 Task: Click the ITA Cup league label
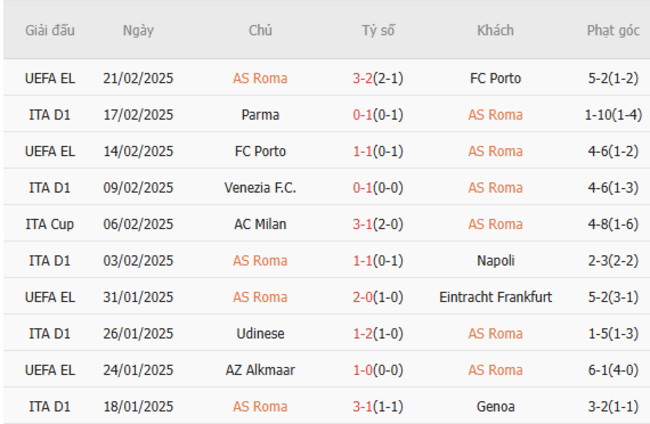[50, 224]
